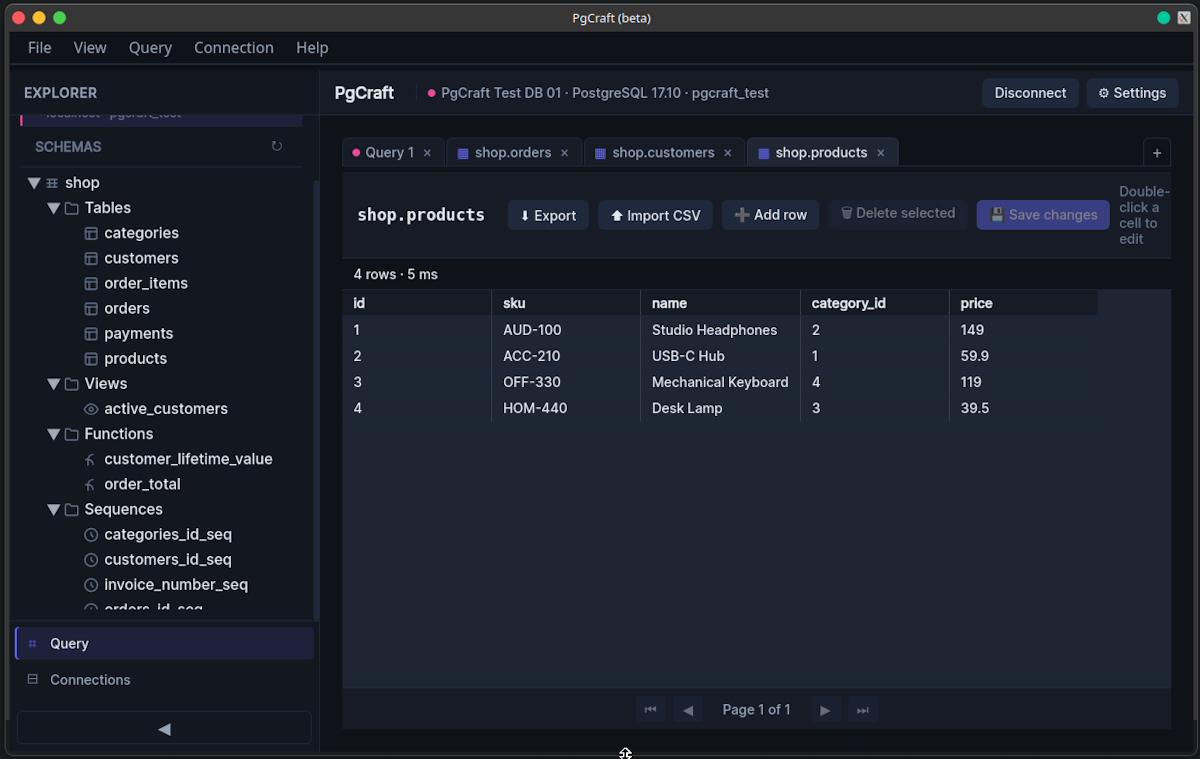Click the categories_id_seq clock icon
The image size is (1200, 759).
point(91,534)
